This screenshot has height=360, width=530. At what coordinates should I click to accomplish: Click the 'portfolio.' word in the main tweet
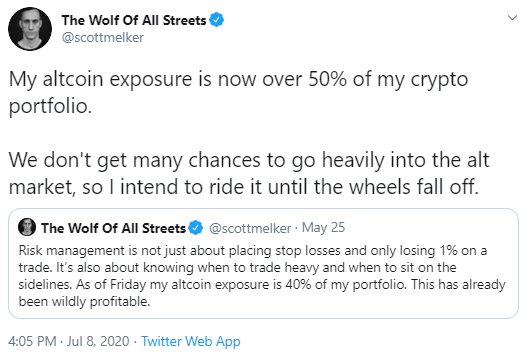(50, 106)
